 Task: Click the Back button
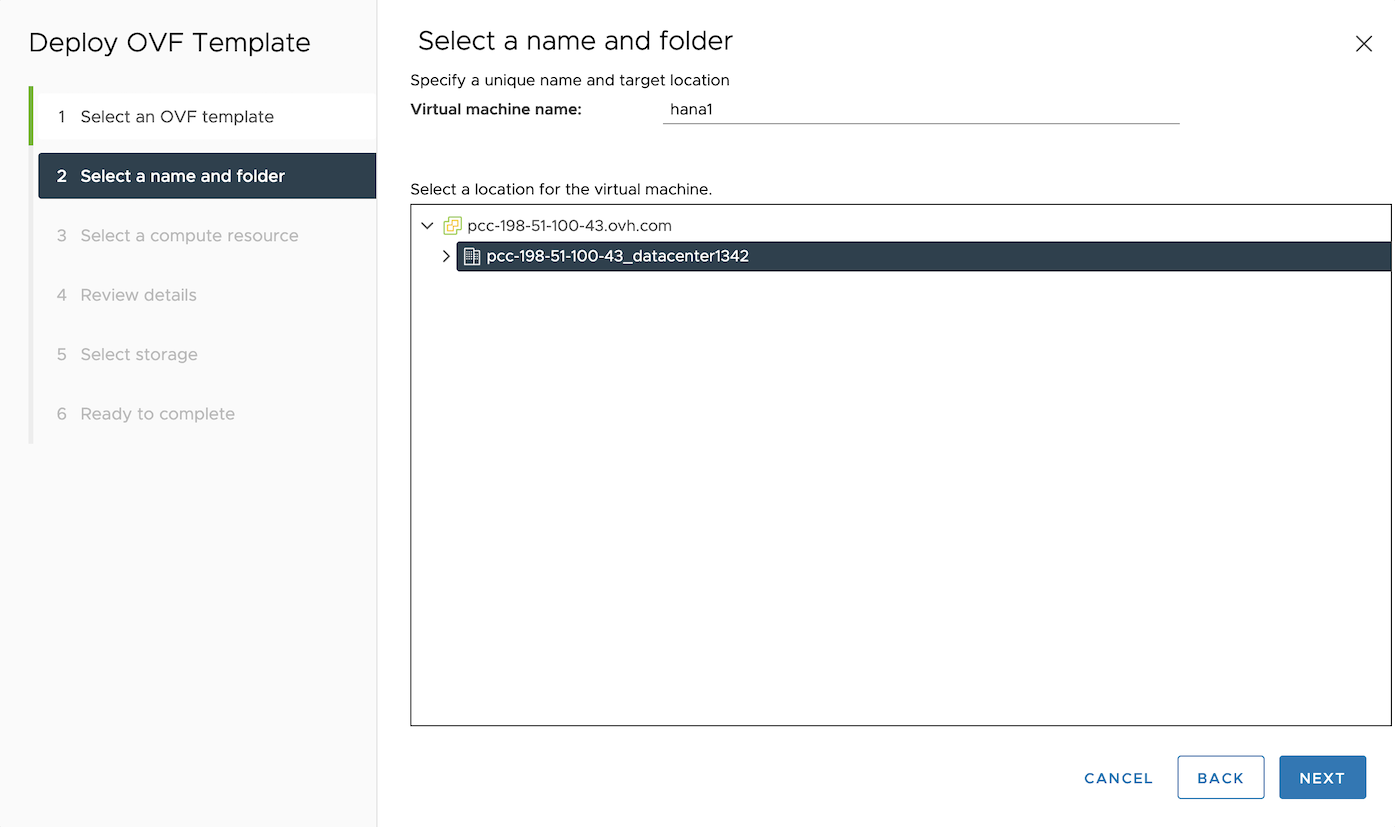point(1220,778)
